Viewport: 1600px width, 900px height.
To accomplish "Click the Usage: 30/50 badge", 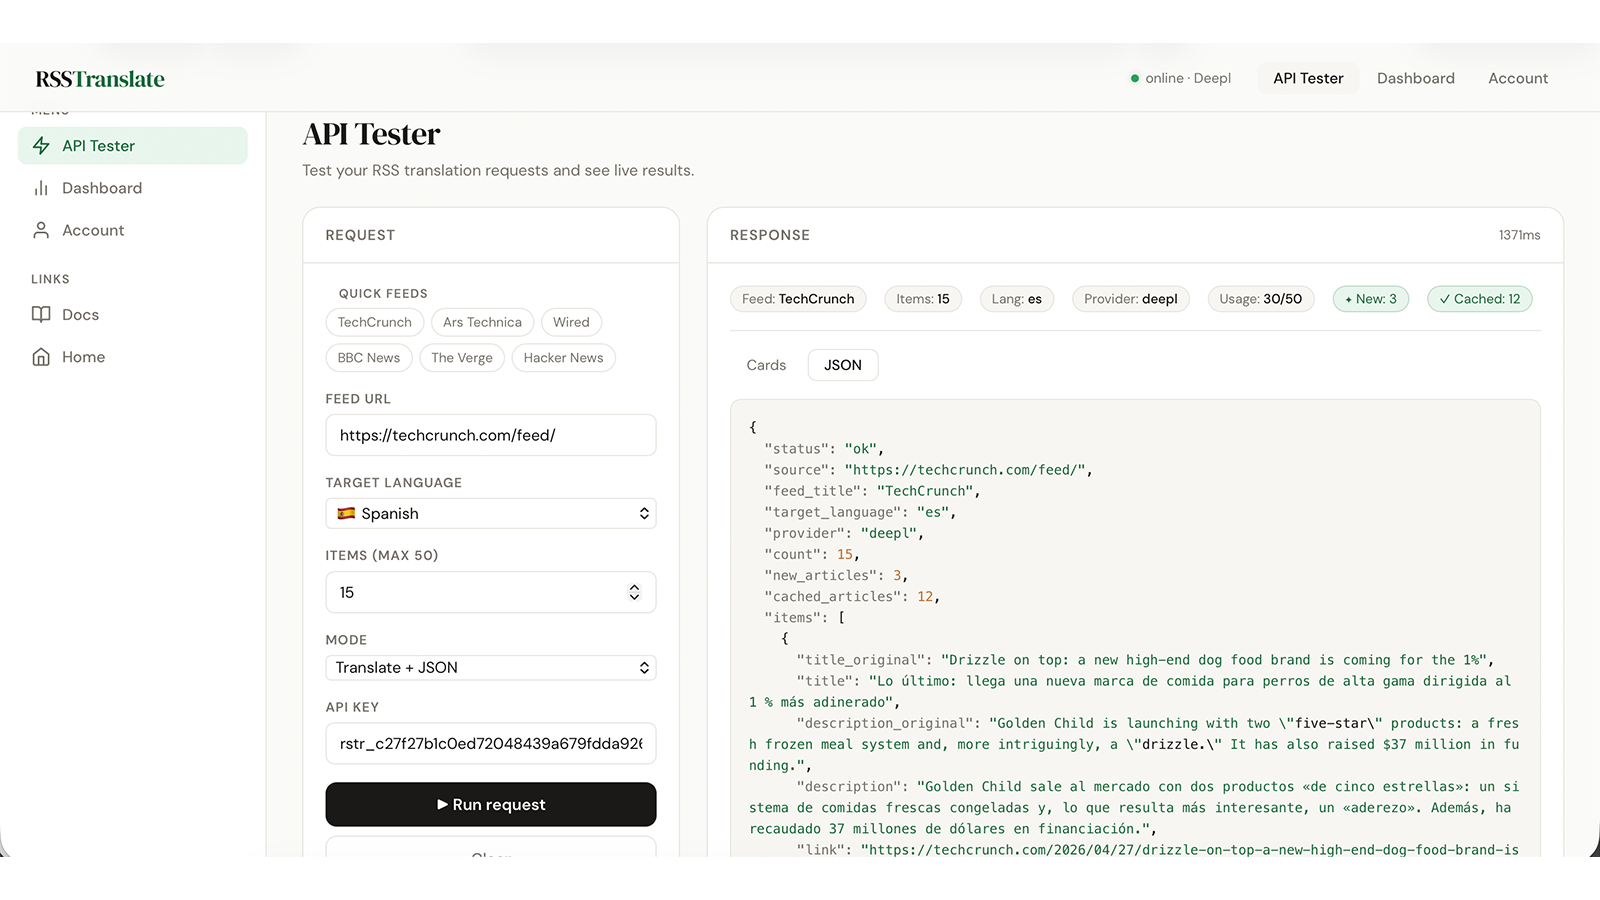I will click(1261, 299).
